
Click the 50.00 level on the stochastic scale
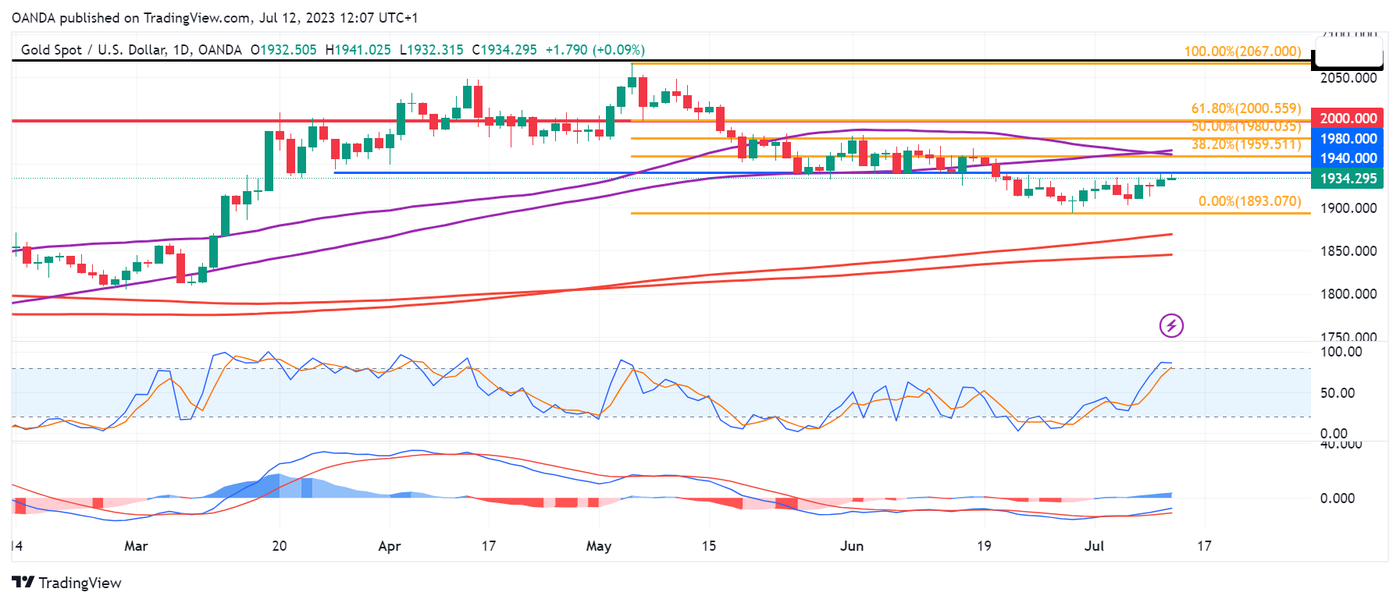click(1342, 393)
